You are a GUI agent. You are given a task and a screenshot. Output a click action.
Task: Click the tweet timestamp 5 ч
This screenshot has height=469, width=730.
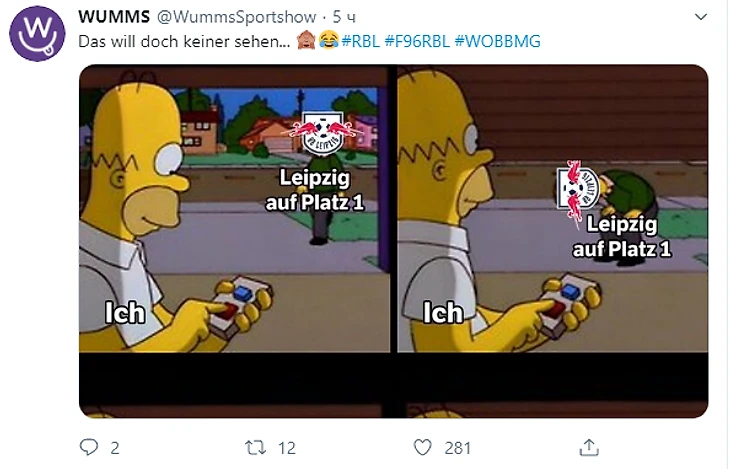pos(344,17)
